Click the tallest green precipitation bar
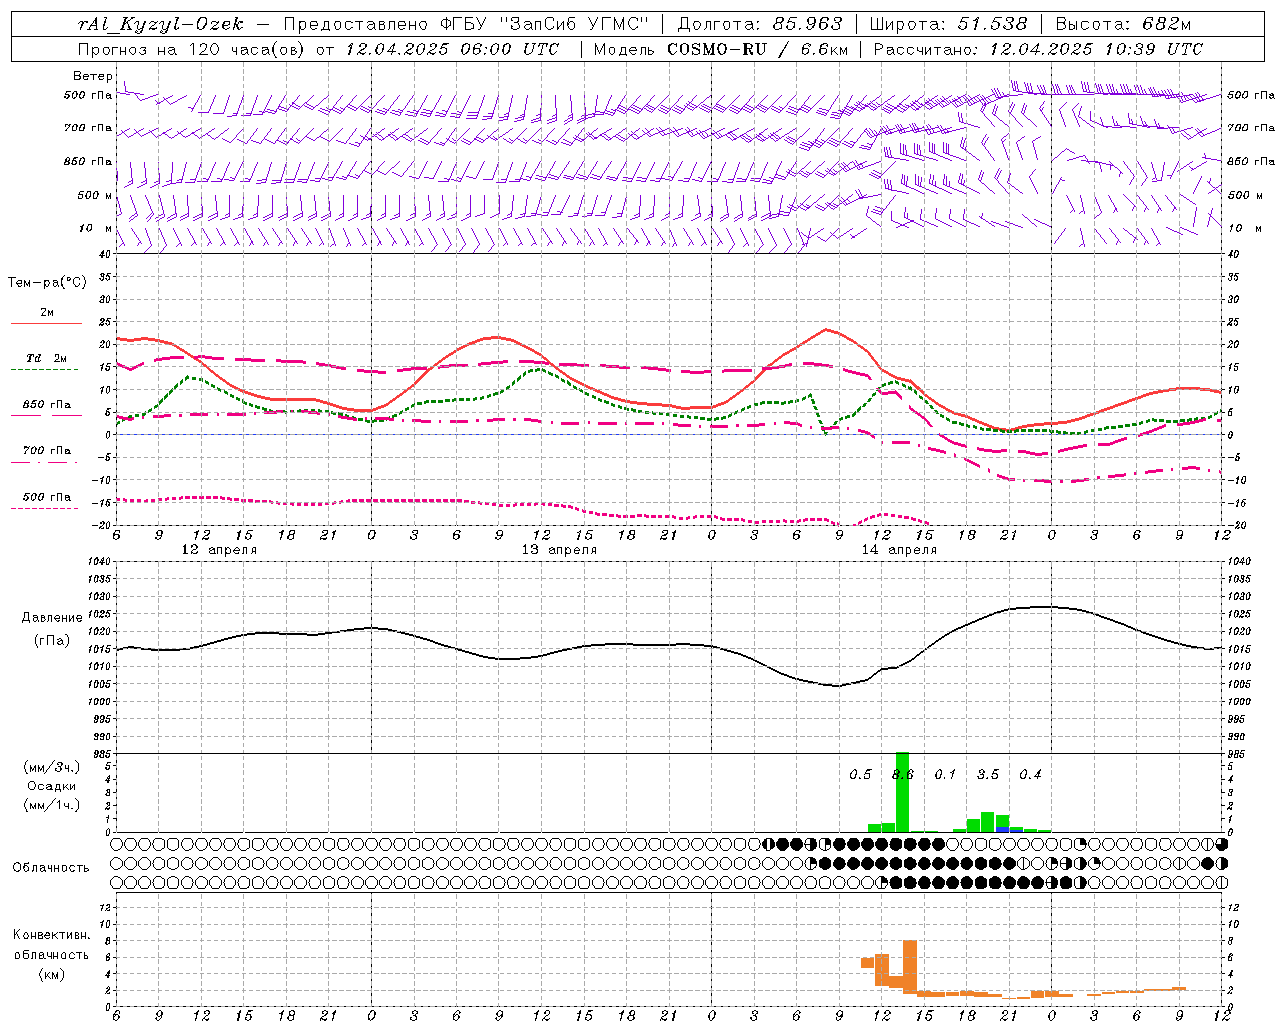The width and height of the screenshot is (1280, 1024). pos(902,792)
